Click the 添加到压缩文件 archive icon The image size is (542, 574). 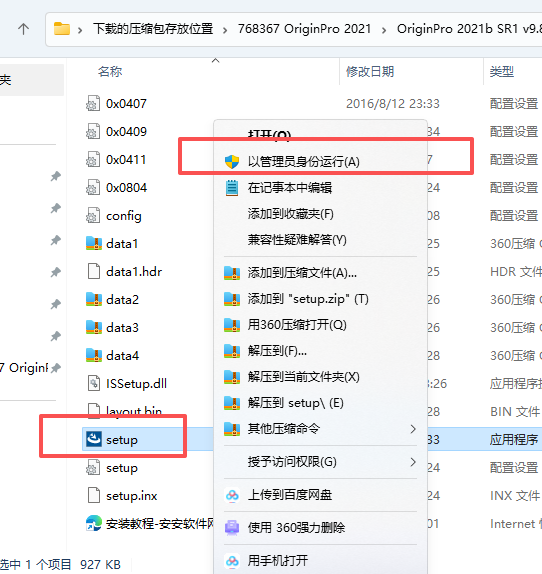(x=232, y=273)
